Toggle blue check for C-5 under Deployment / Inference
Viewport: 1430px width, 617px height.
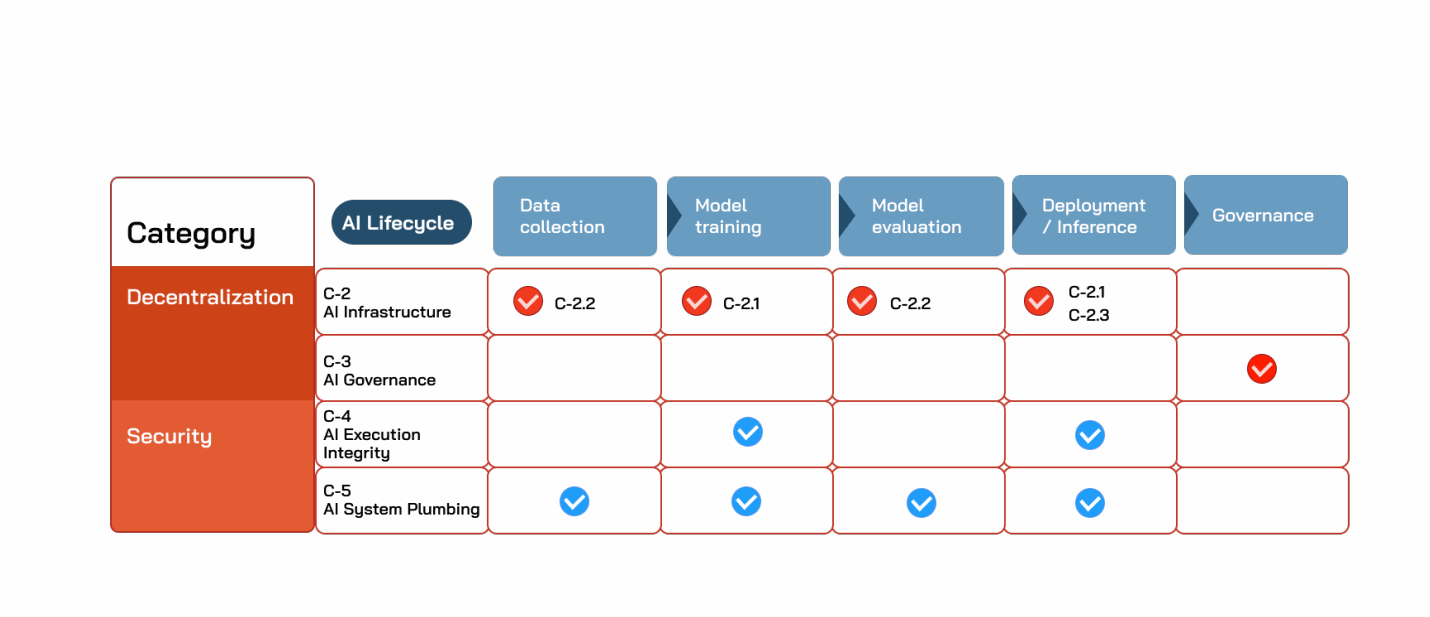coord(1090,503)
